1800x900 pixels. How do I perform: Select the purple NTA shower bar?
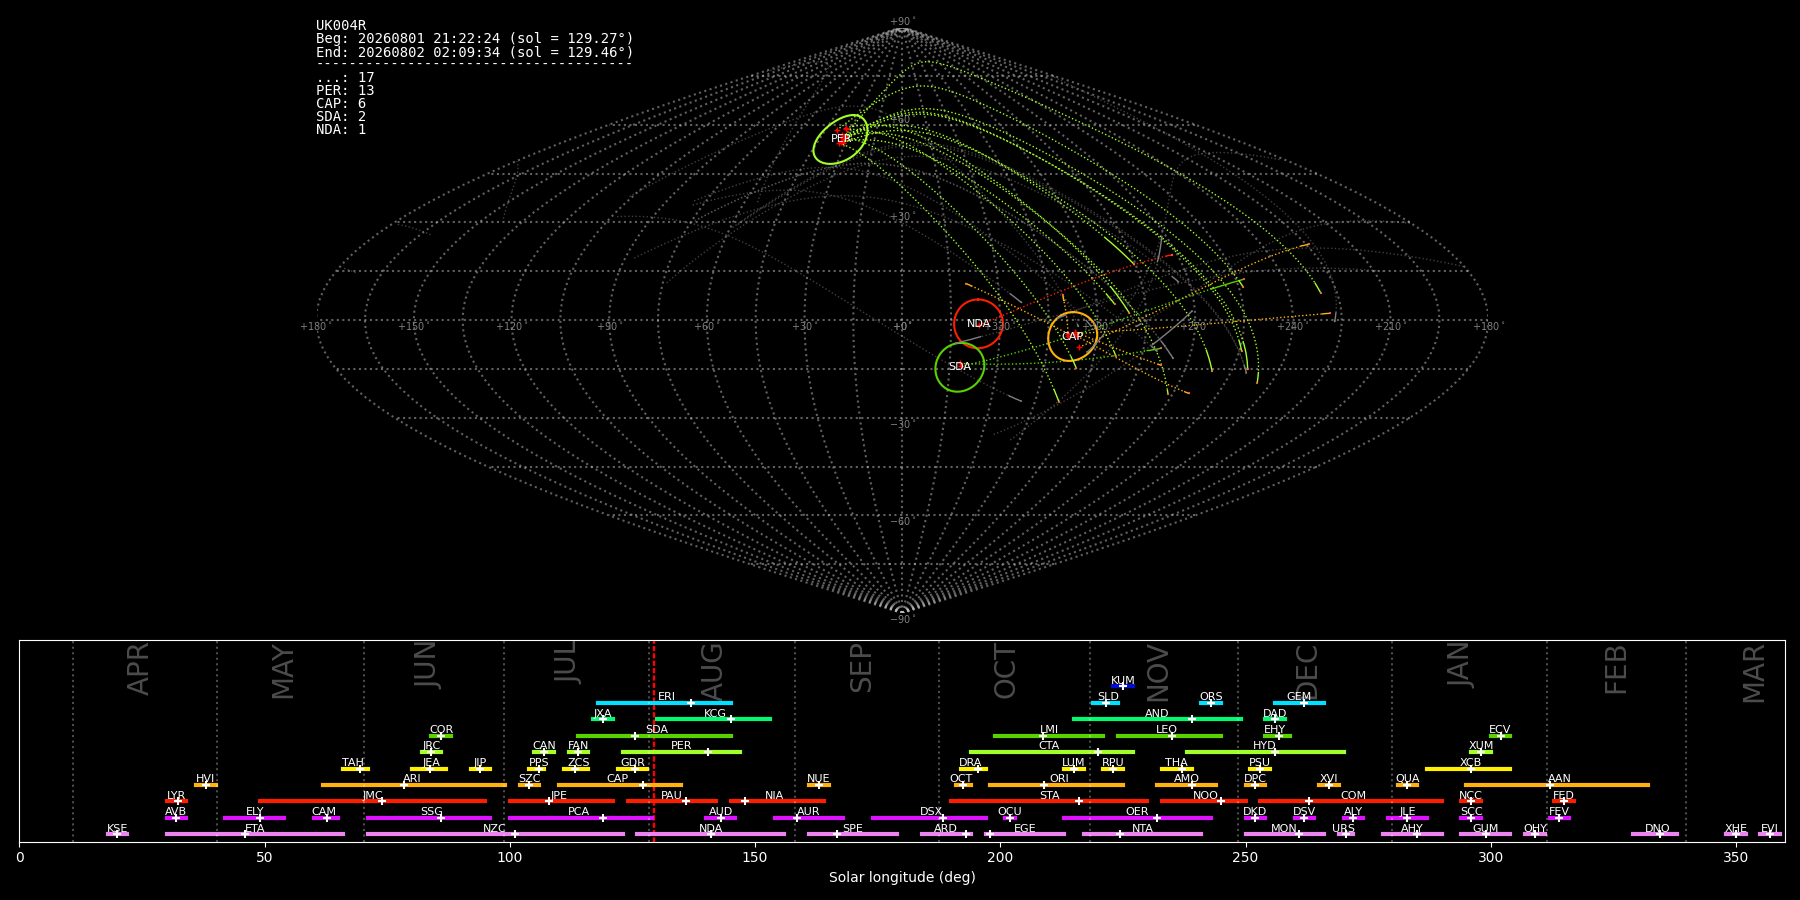[1142, 834]
